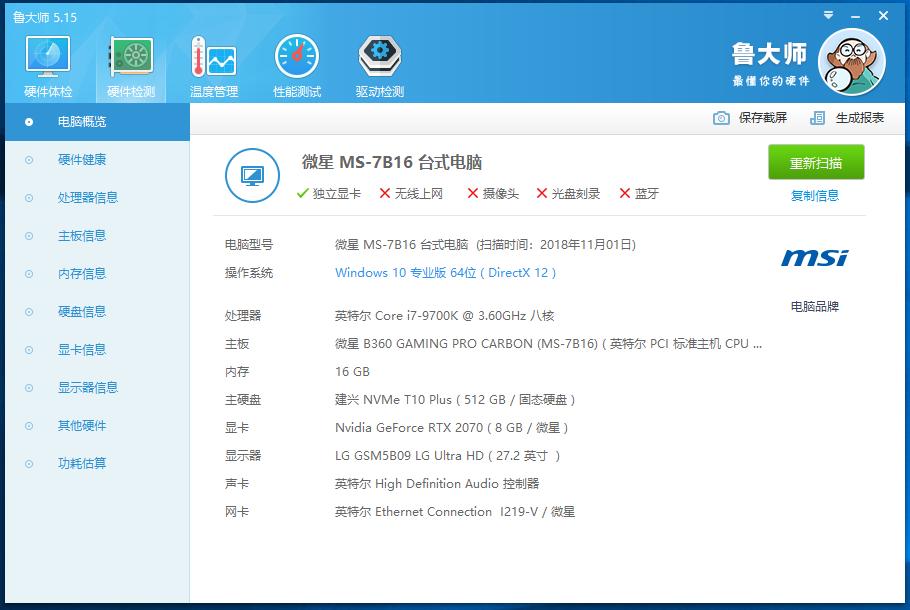The image size is (910, 610).
Task: Click the camera icon for 保存截屏
Action: point(721,117)
